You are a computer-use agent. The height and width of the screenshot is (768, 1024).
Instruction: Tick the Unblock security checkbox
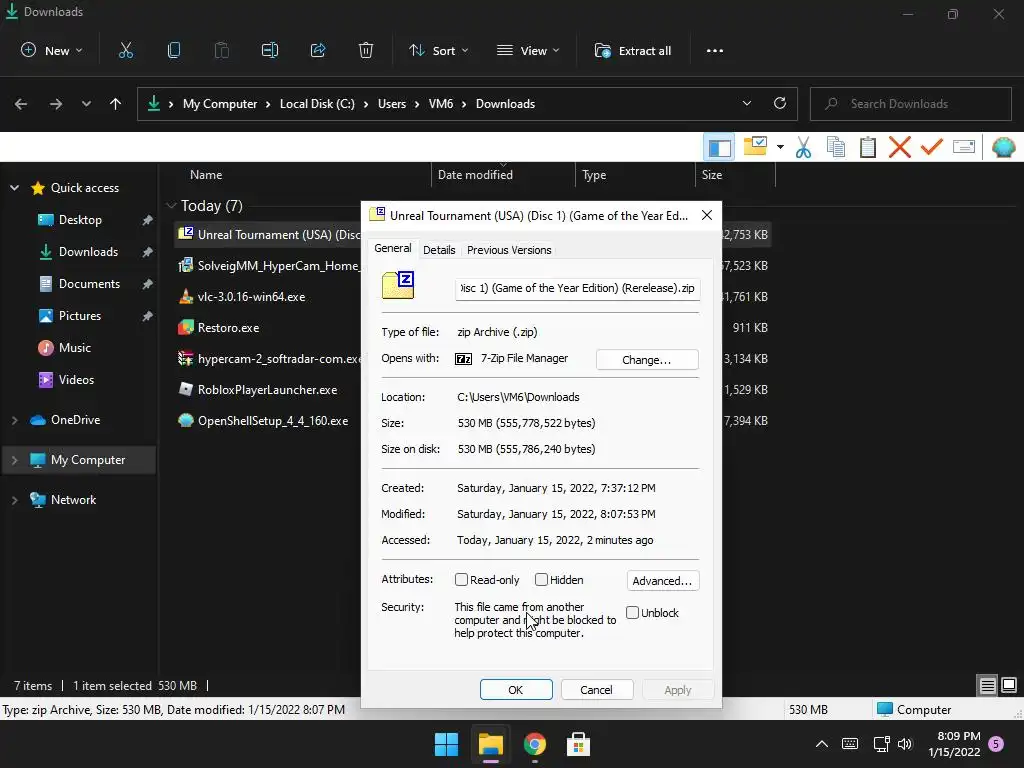tap(632, 613)
